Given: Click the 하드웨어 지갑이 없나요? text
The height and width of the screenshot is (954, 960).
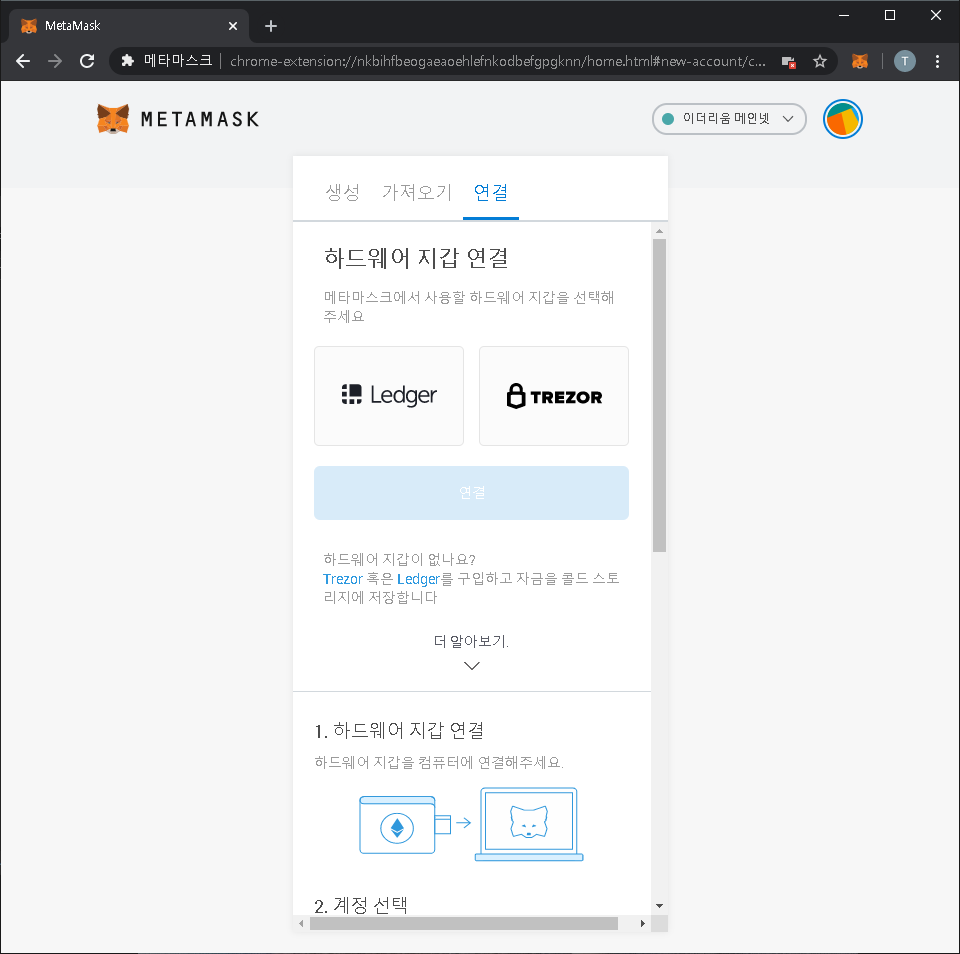Looking at the screenshot, I should [x=399, y=559].
